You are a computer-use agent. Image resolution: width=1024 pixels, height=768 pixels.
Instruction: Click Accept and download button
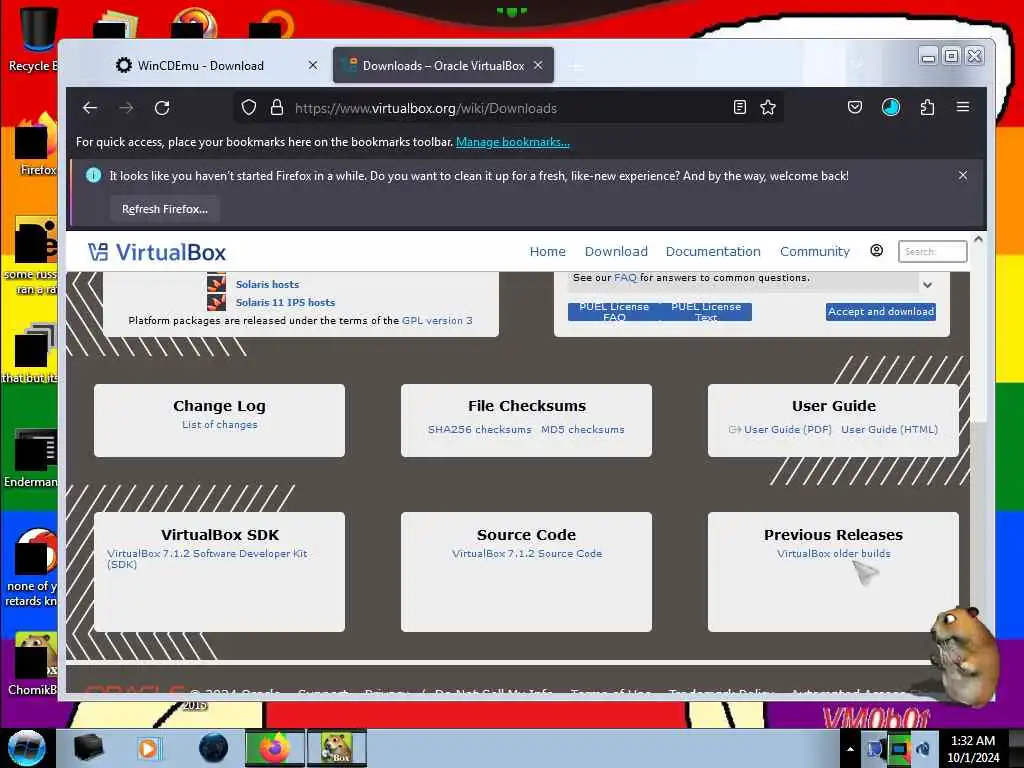pyautogui.click(x=880, y=312)
